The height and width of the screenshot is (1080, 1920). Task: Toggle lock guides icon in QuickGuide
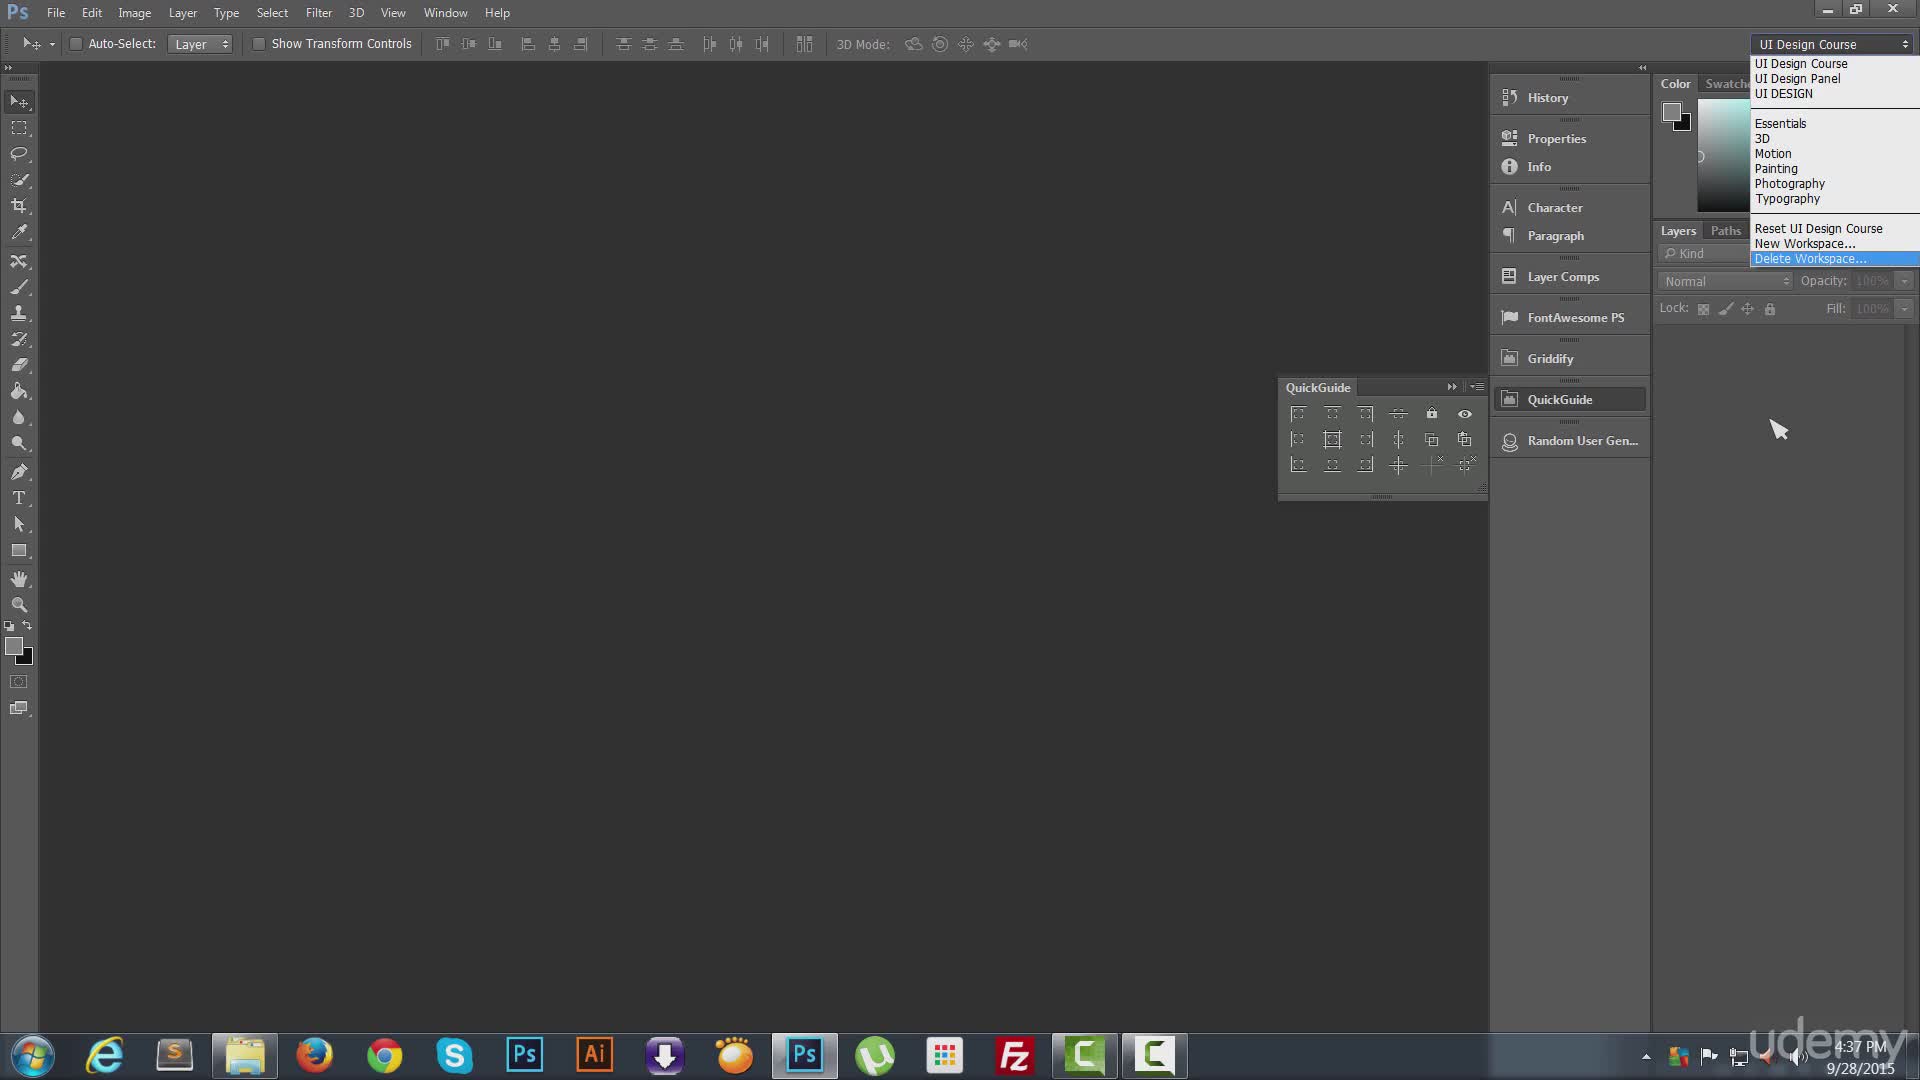click(x=1432, y=414)
